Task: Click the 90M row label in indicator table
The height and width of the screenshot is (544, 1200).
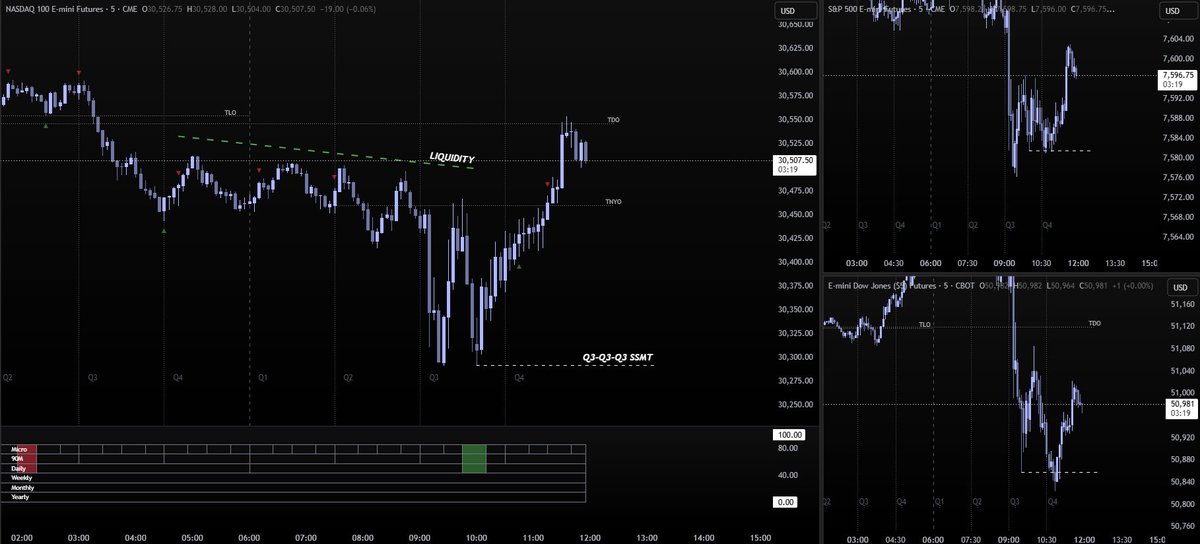Action: coord(18,459)
